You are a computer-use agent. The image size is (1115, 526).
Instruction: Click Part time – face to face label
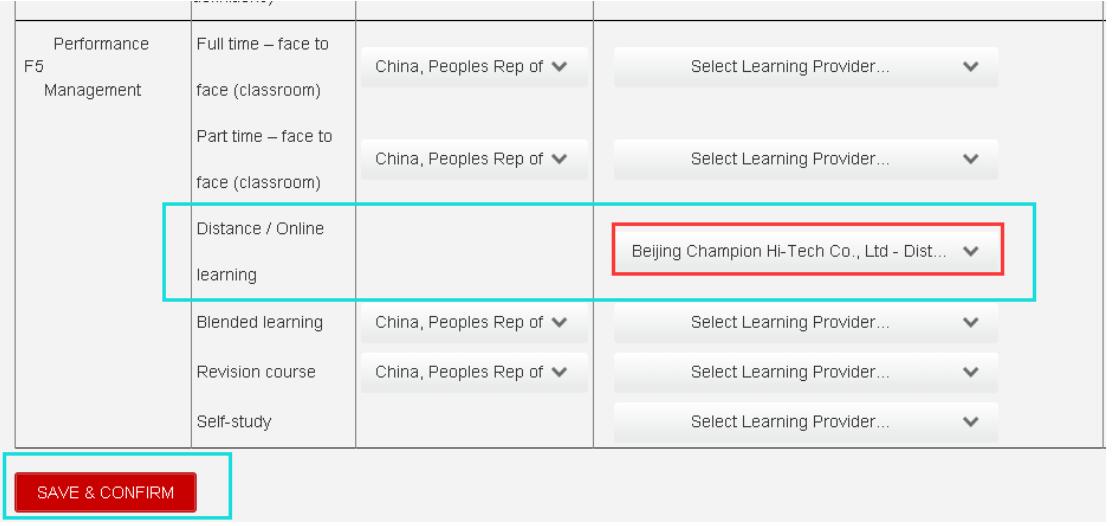tap(258, 158)
